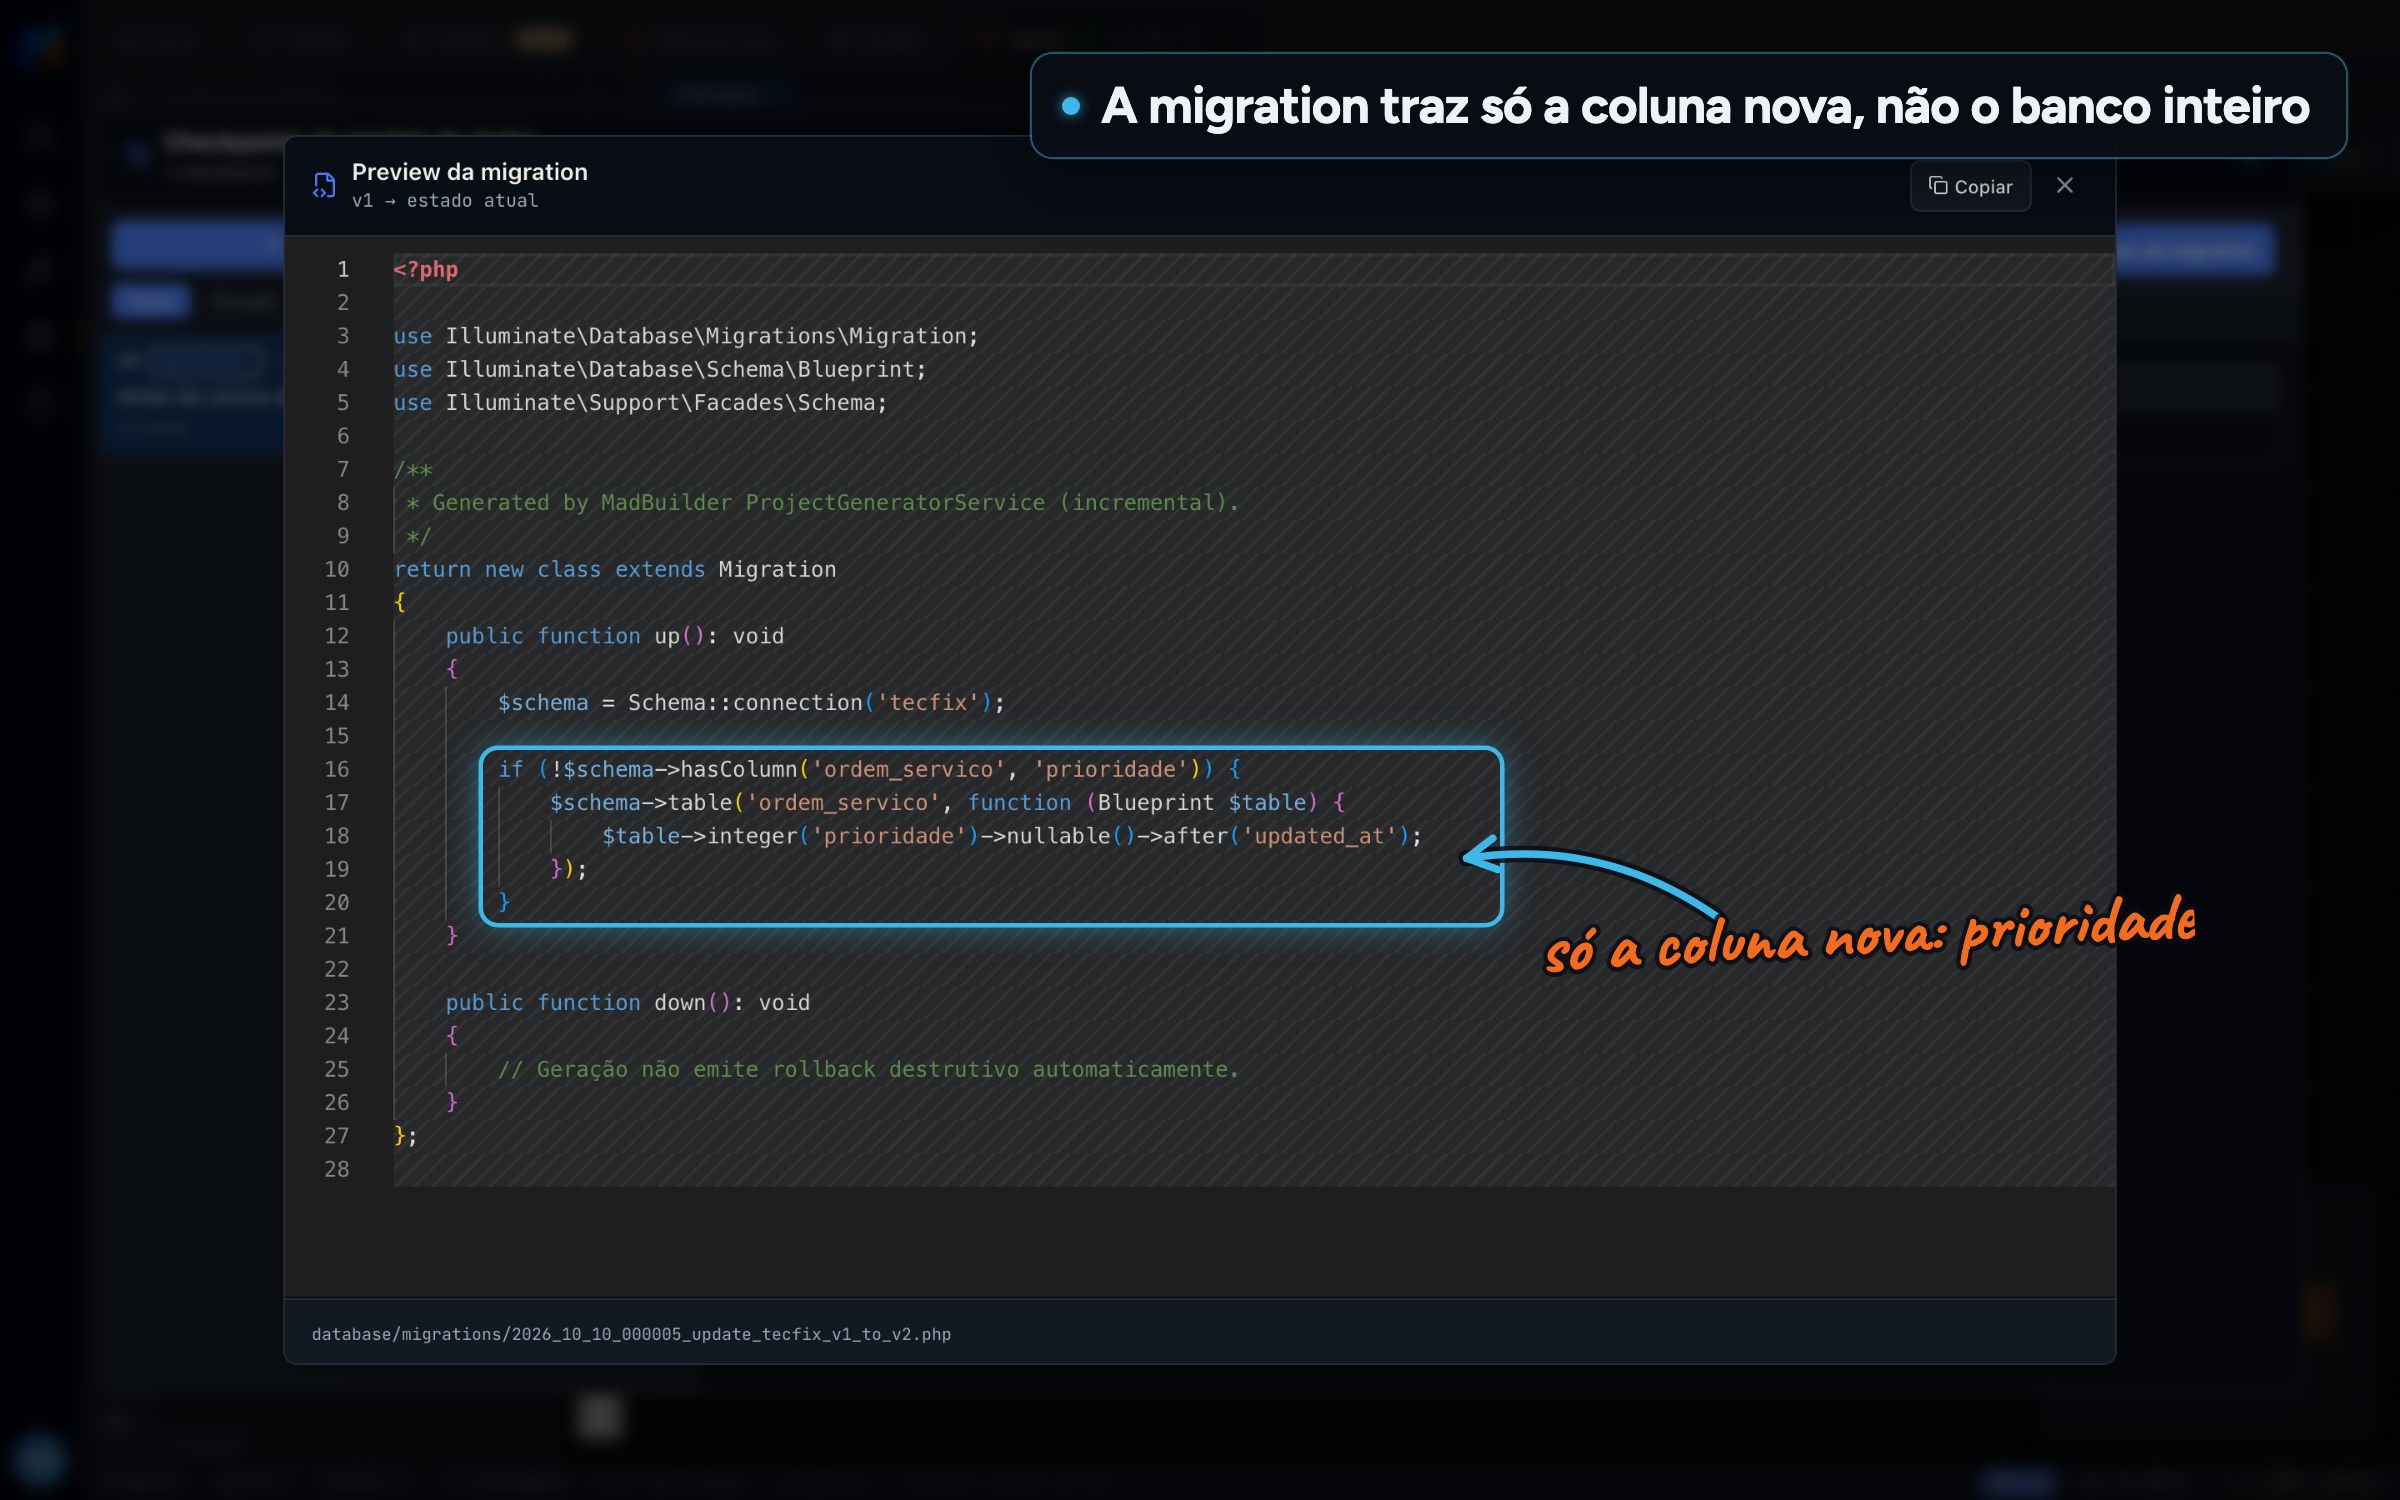This screenshot has width=2400, height=1500.
Task: Click the $table->integer('prioridade') line
Action: (1012, 836)
